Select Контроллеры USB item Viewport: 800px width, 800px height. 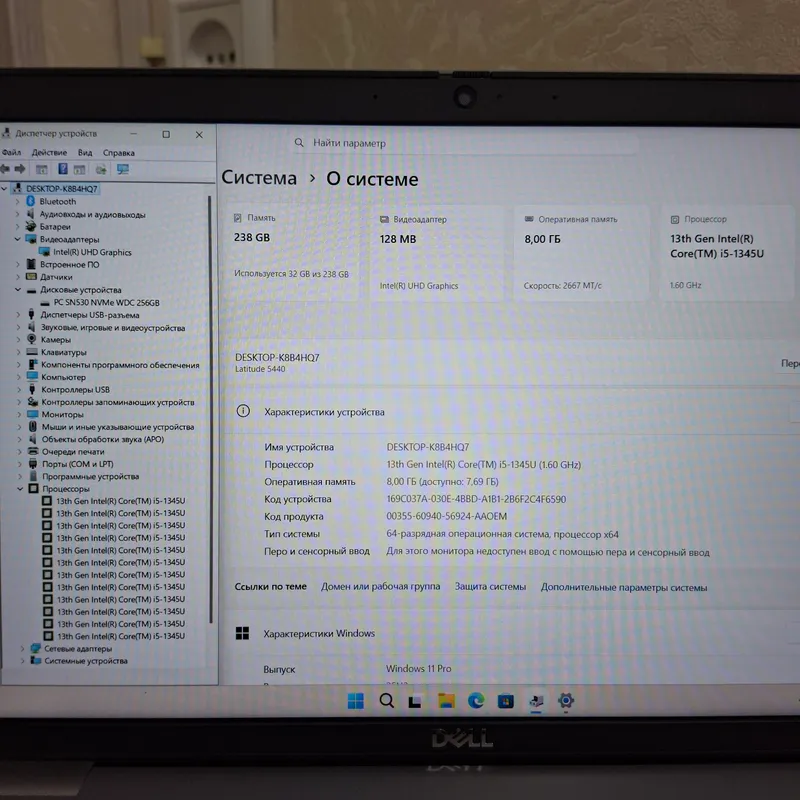(x=76, y=389)
